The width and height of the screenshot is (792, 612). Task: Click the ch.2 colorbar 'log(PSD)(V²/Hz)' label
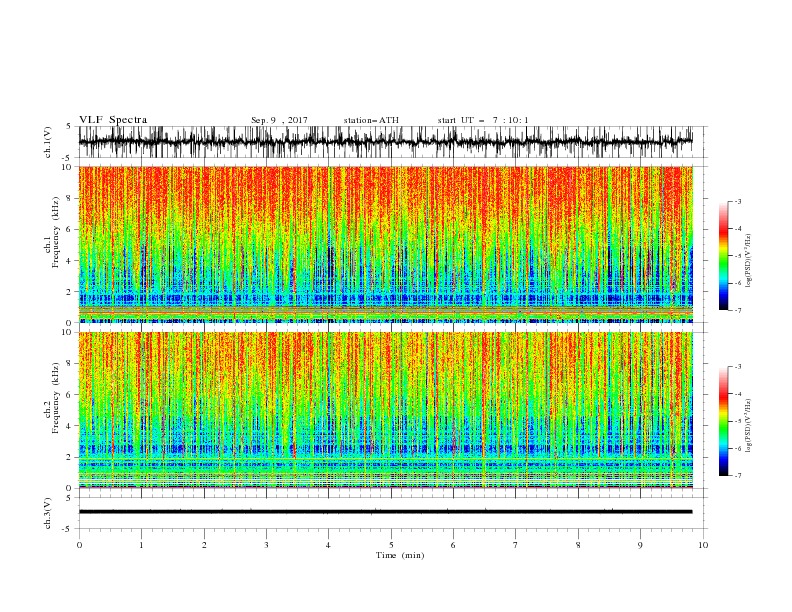coord(748,425)
